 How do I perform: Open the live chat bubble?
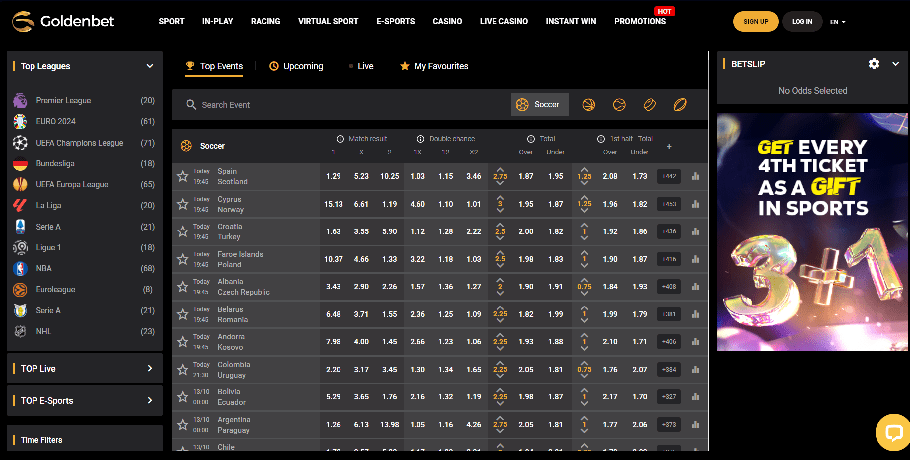coord(889,432)
